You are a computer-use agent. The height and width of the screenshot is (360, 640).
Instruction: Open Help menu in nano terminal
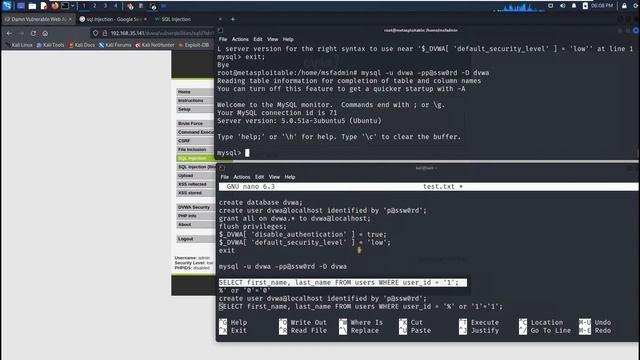click(290, 177)
